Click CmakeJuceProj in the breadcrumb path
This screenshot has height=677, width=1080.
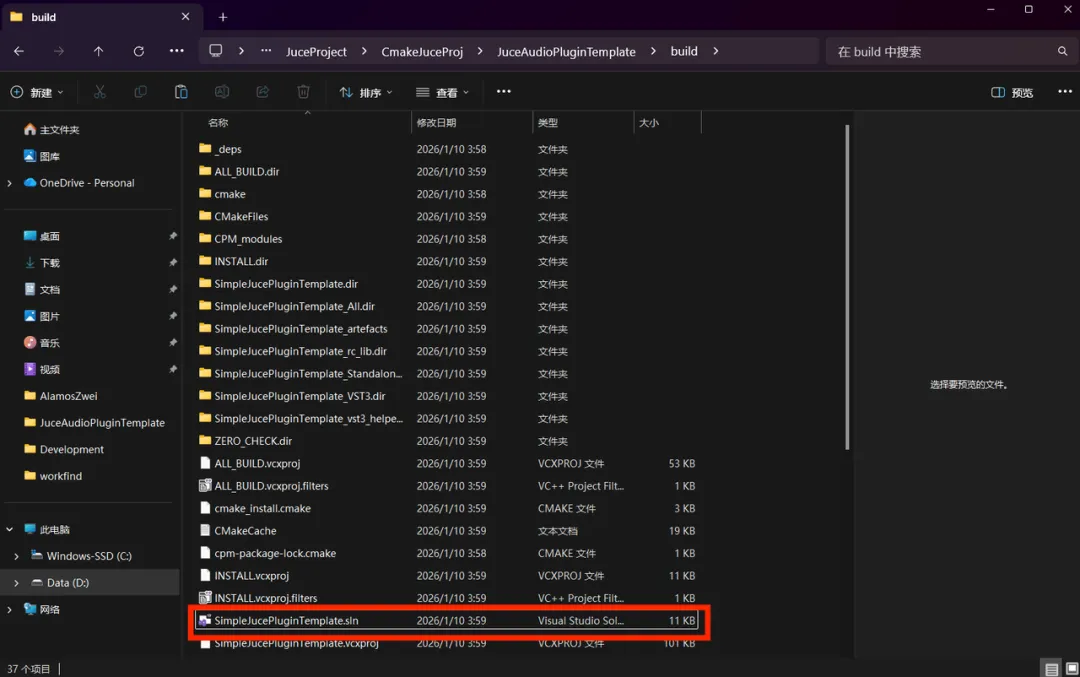click(x=422, y=52)
